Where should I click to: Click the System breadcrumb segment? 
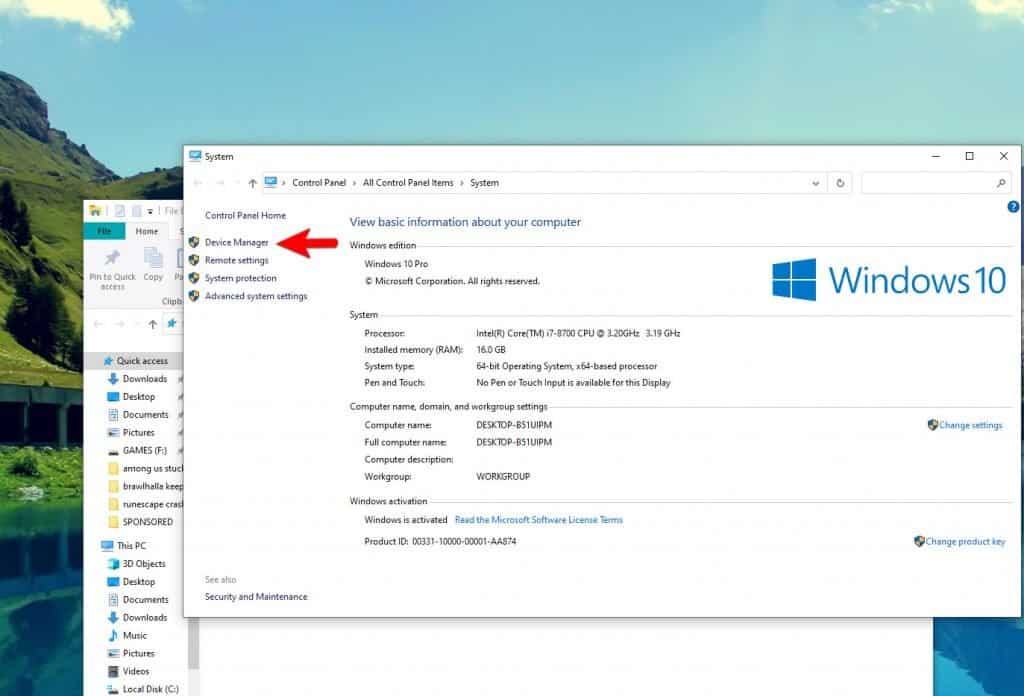point(485,183)
